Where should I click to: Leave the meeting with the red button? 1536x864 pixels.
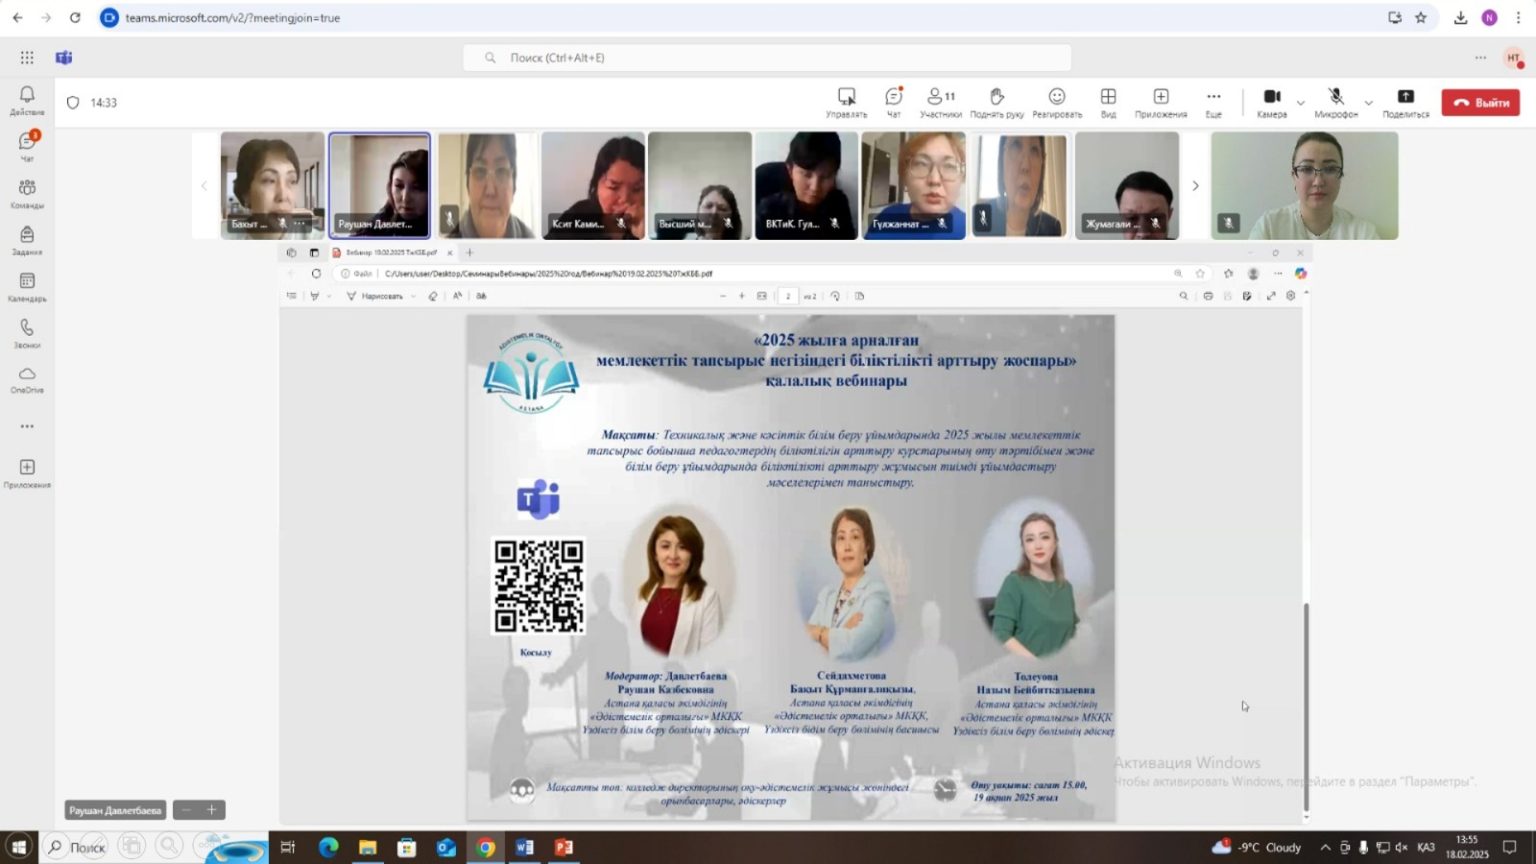[x=1480, y=103]
